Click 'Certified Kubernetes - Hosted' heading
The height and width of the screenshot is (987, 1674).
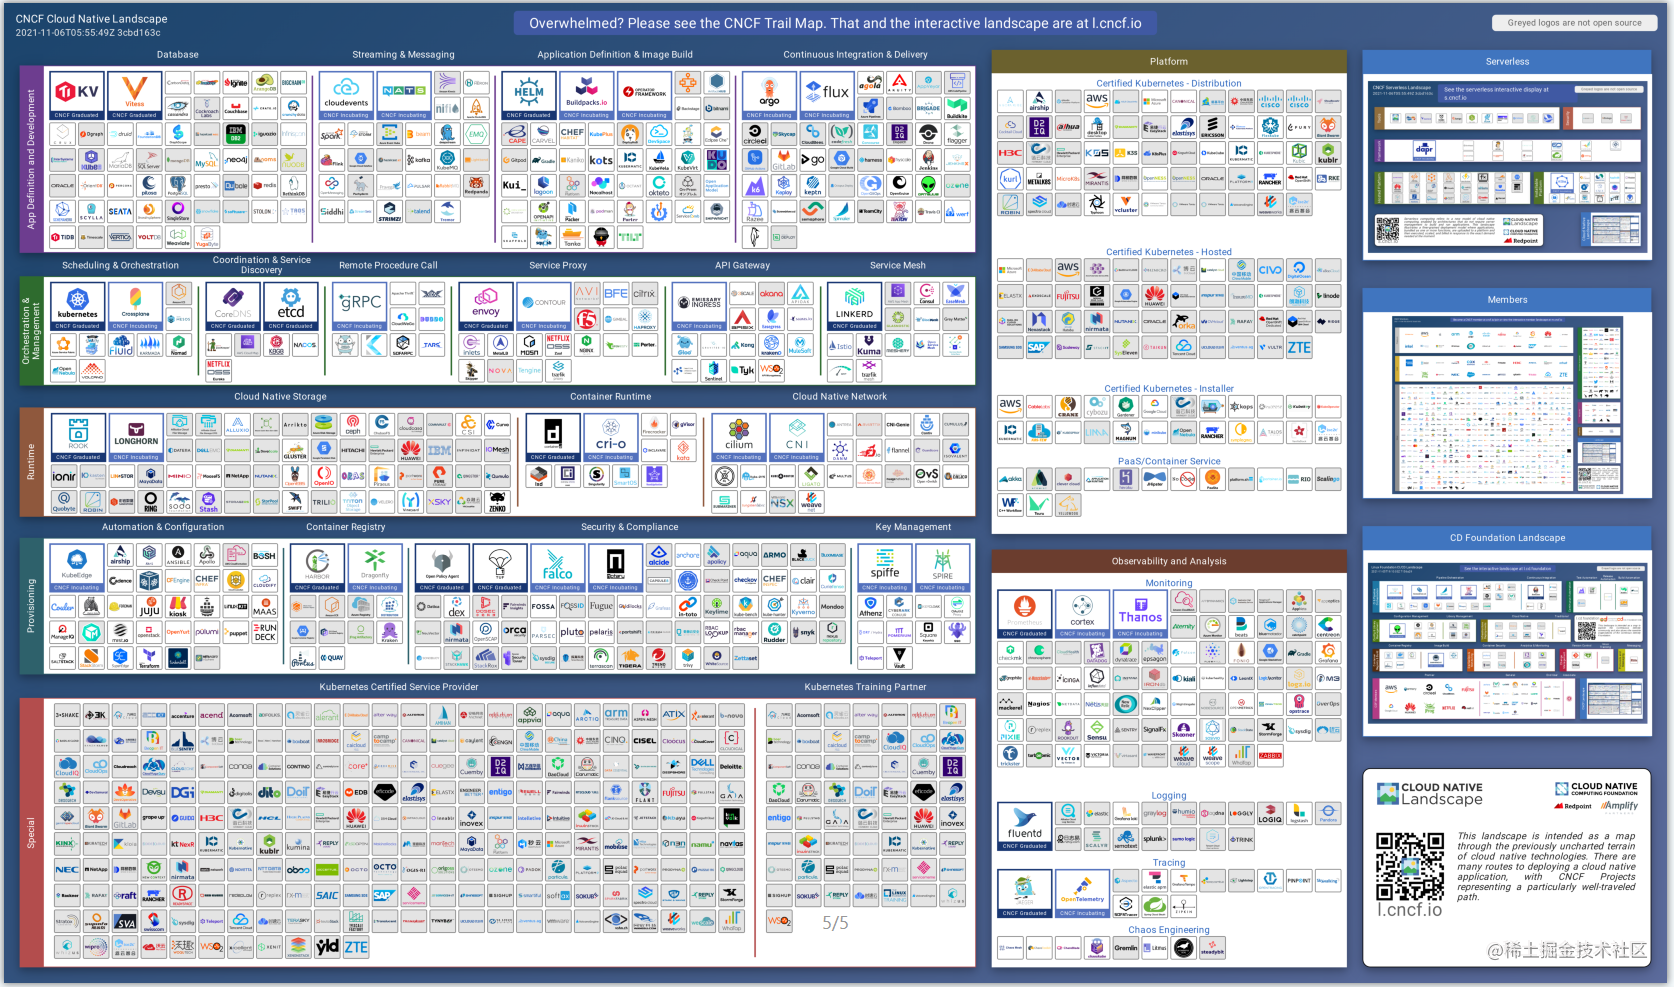1169,252
